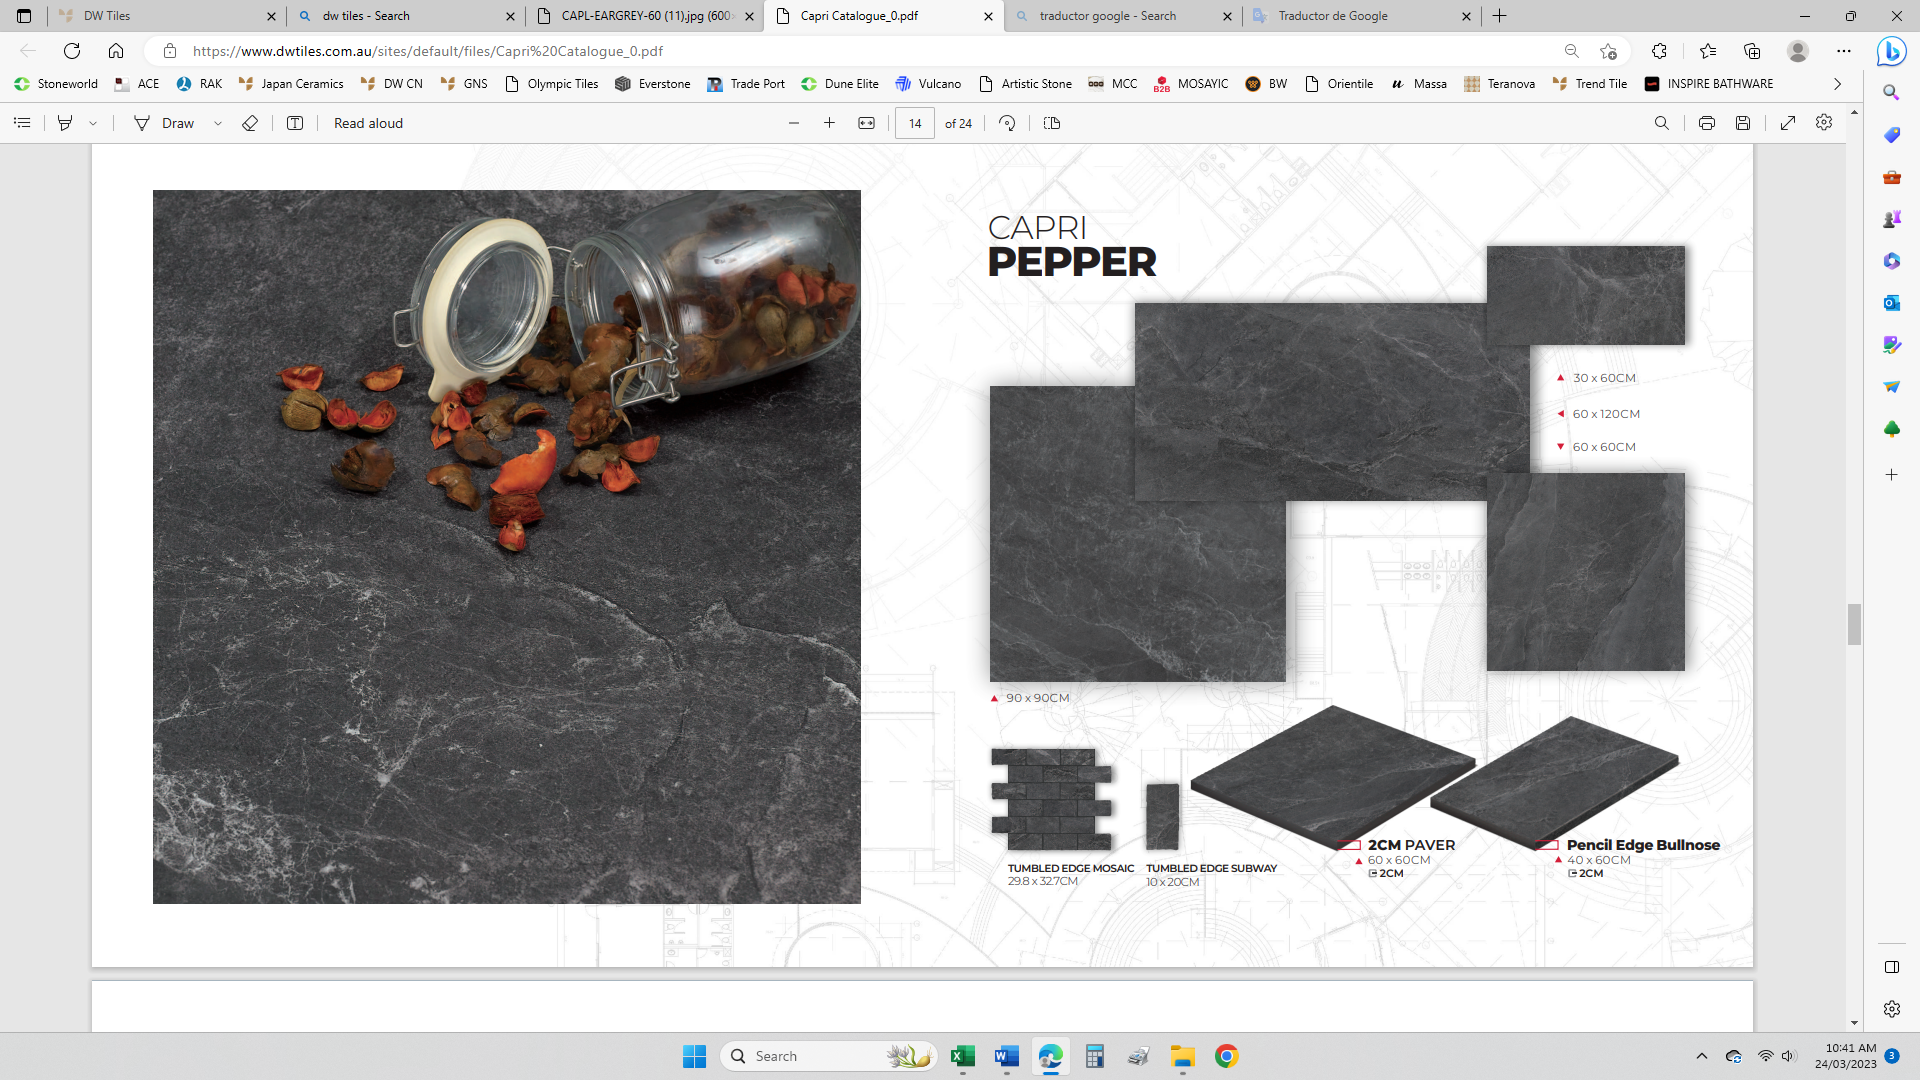This screenshot has height=1080, width=1920.
Task: Open Excel from the taskbar
Action: pos(962,1056)
